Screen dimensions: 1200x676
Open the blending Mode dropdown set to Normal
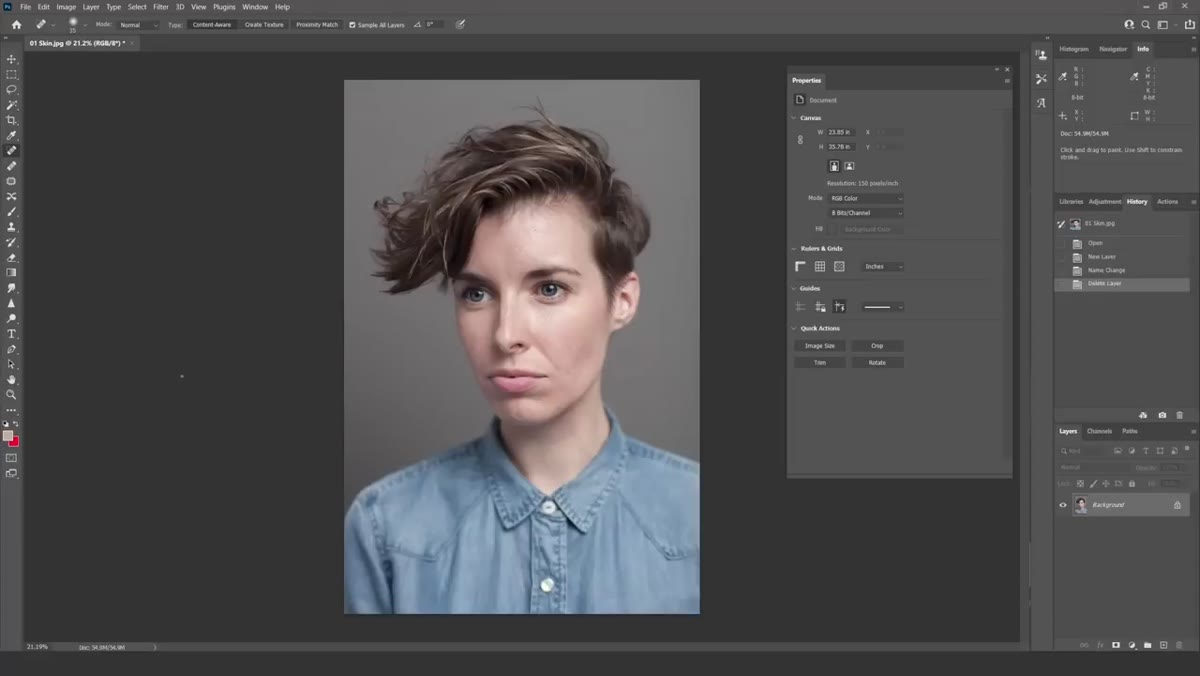(x=138, y=24)
